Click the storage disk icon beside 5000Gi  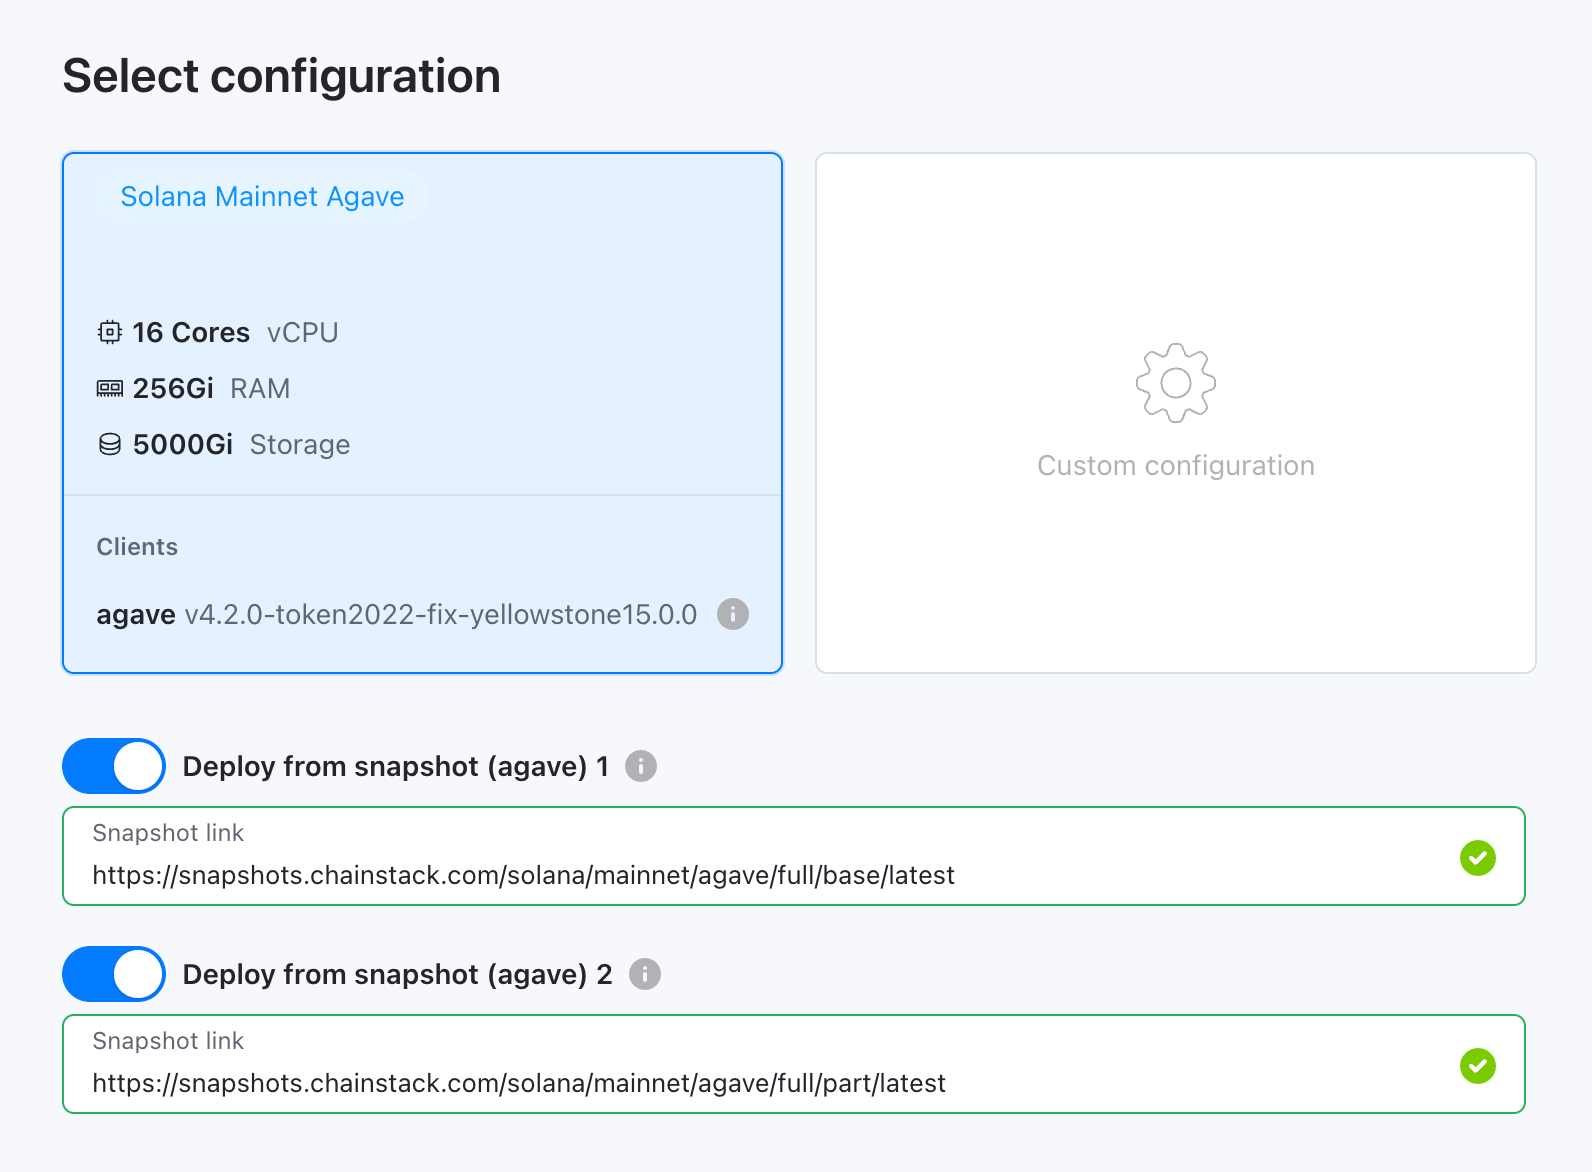(x=110, y=444)
